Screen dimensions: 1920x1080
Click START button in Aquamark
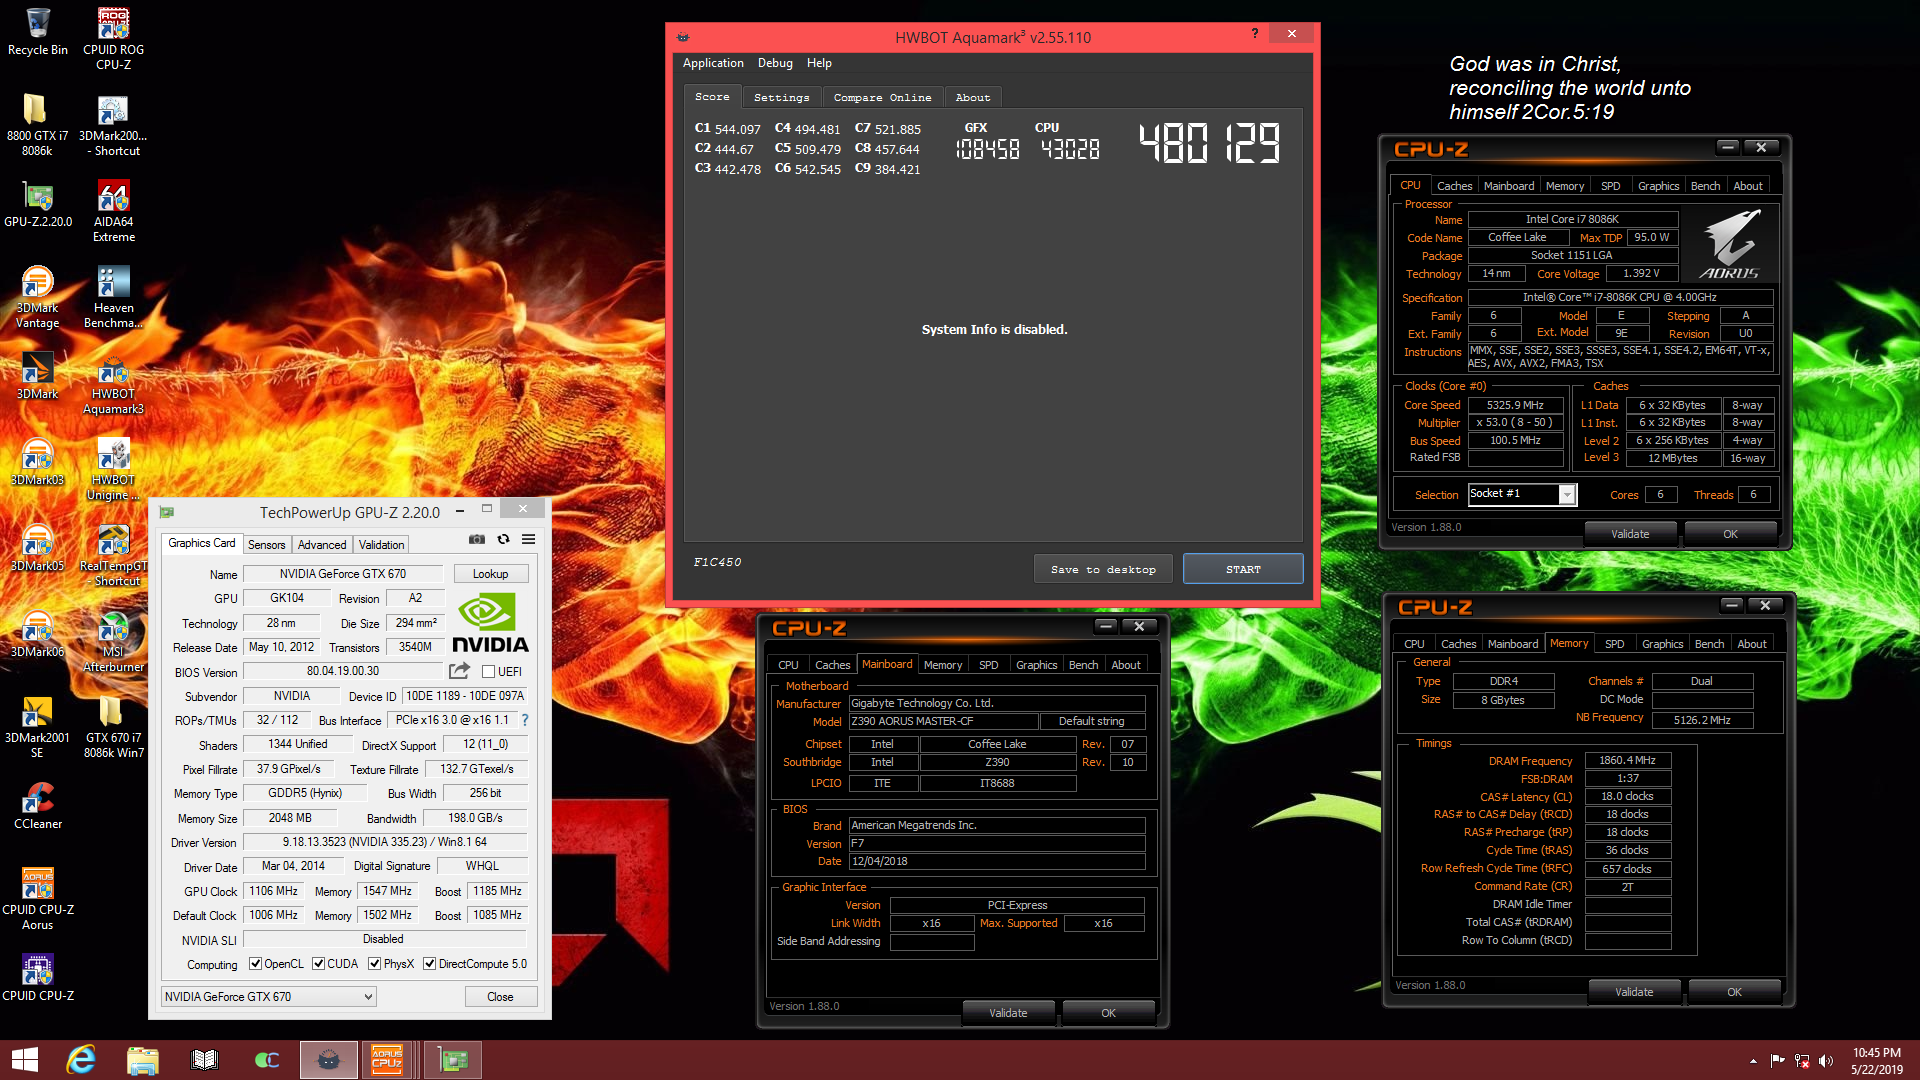tap(1243, 569)
